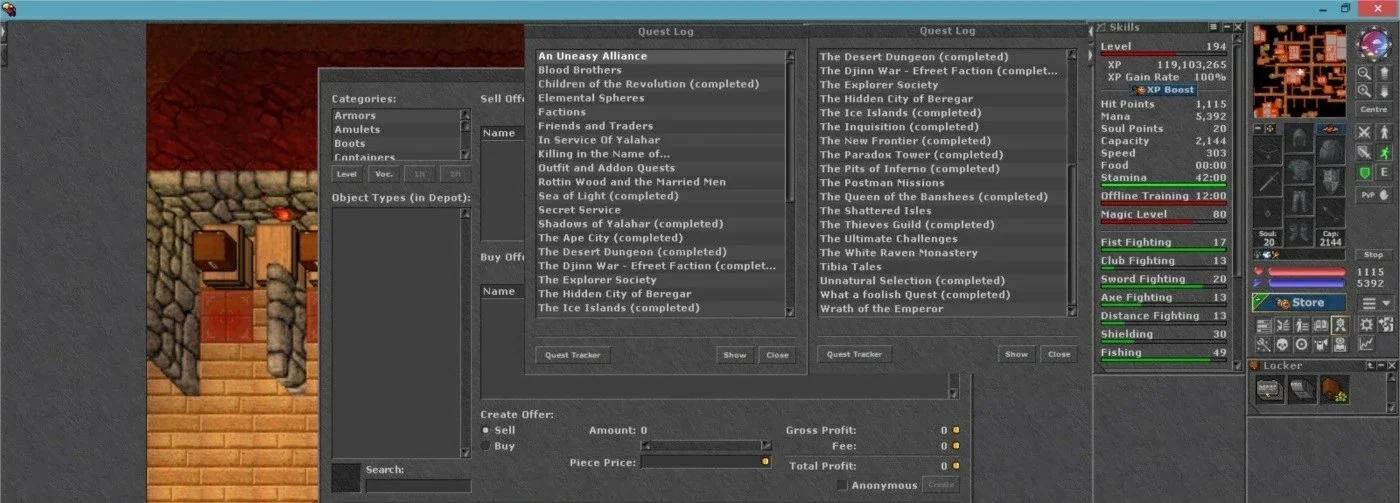Move minimap down one floor
Viewport: 1400px width, 503px height.
pyautogui.click(x=1384, y=90)
